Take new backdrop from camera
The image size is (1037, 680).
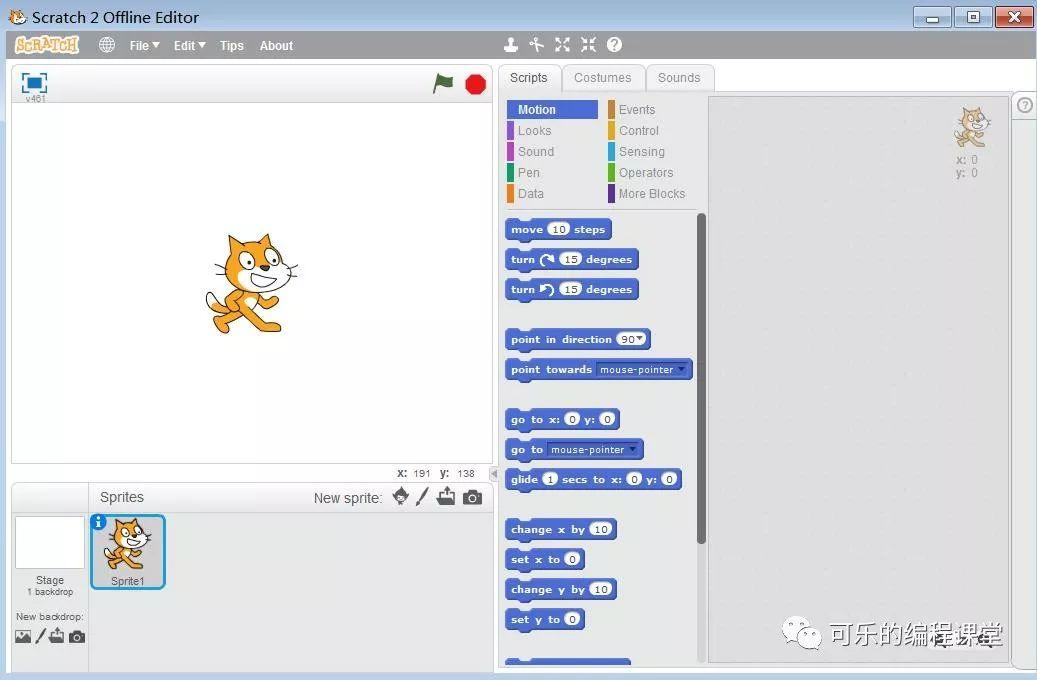77,637
